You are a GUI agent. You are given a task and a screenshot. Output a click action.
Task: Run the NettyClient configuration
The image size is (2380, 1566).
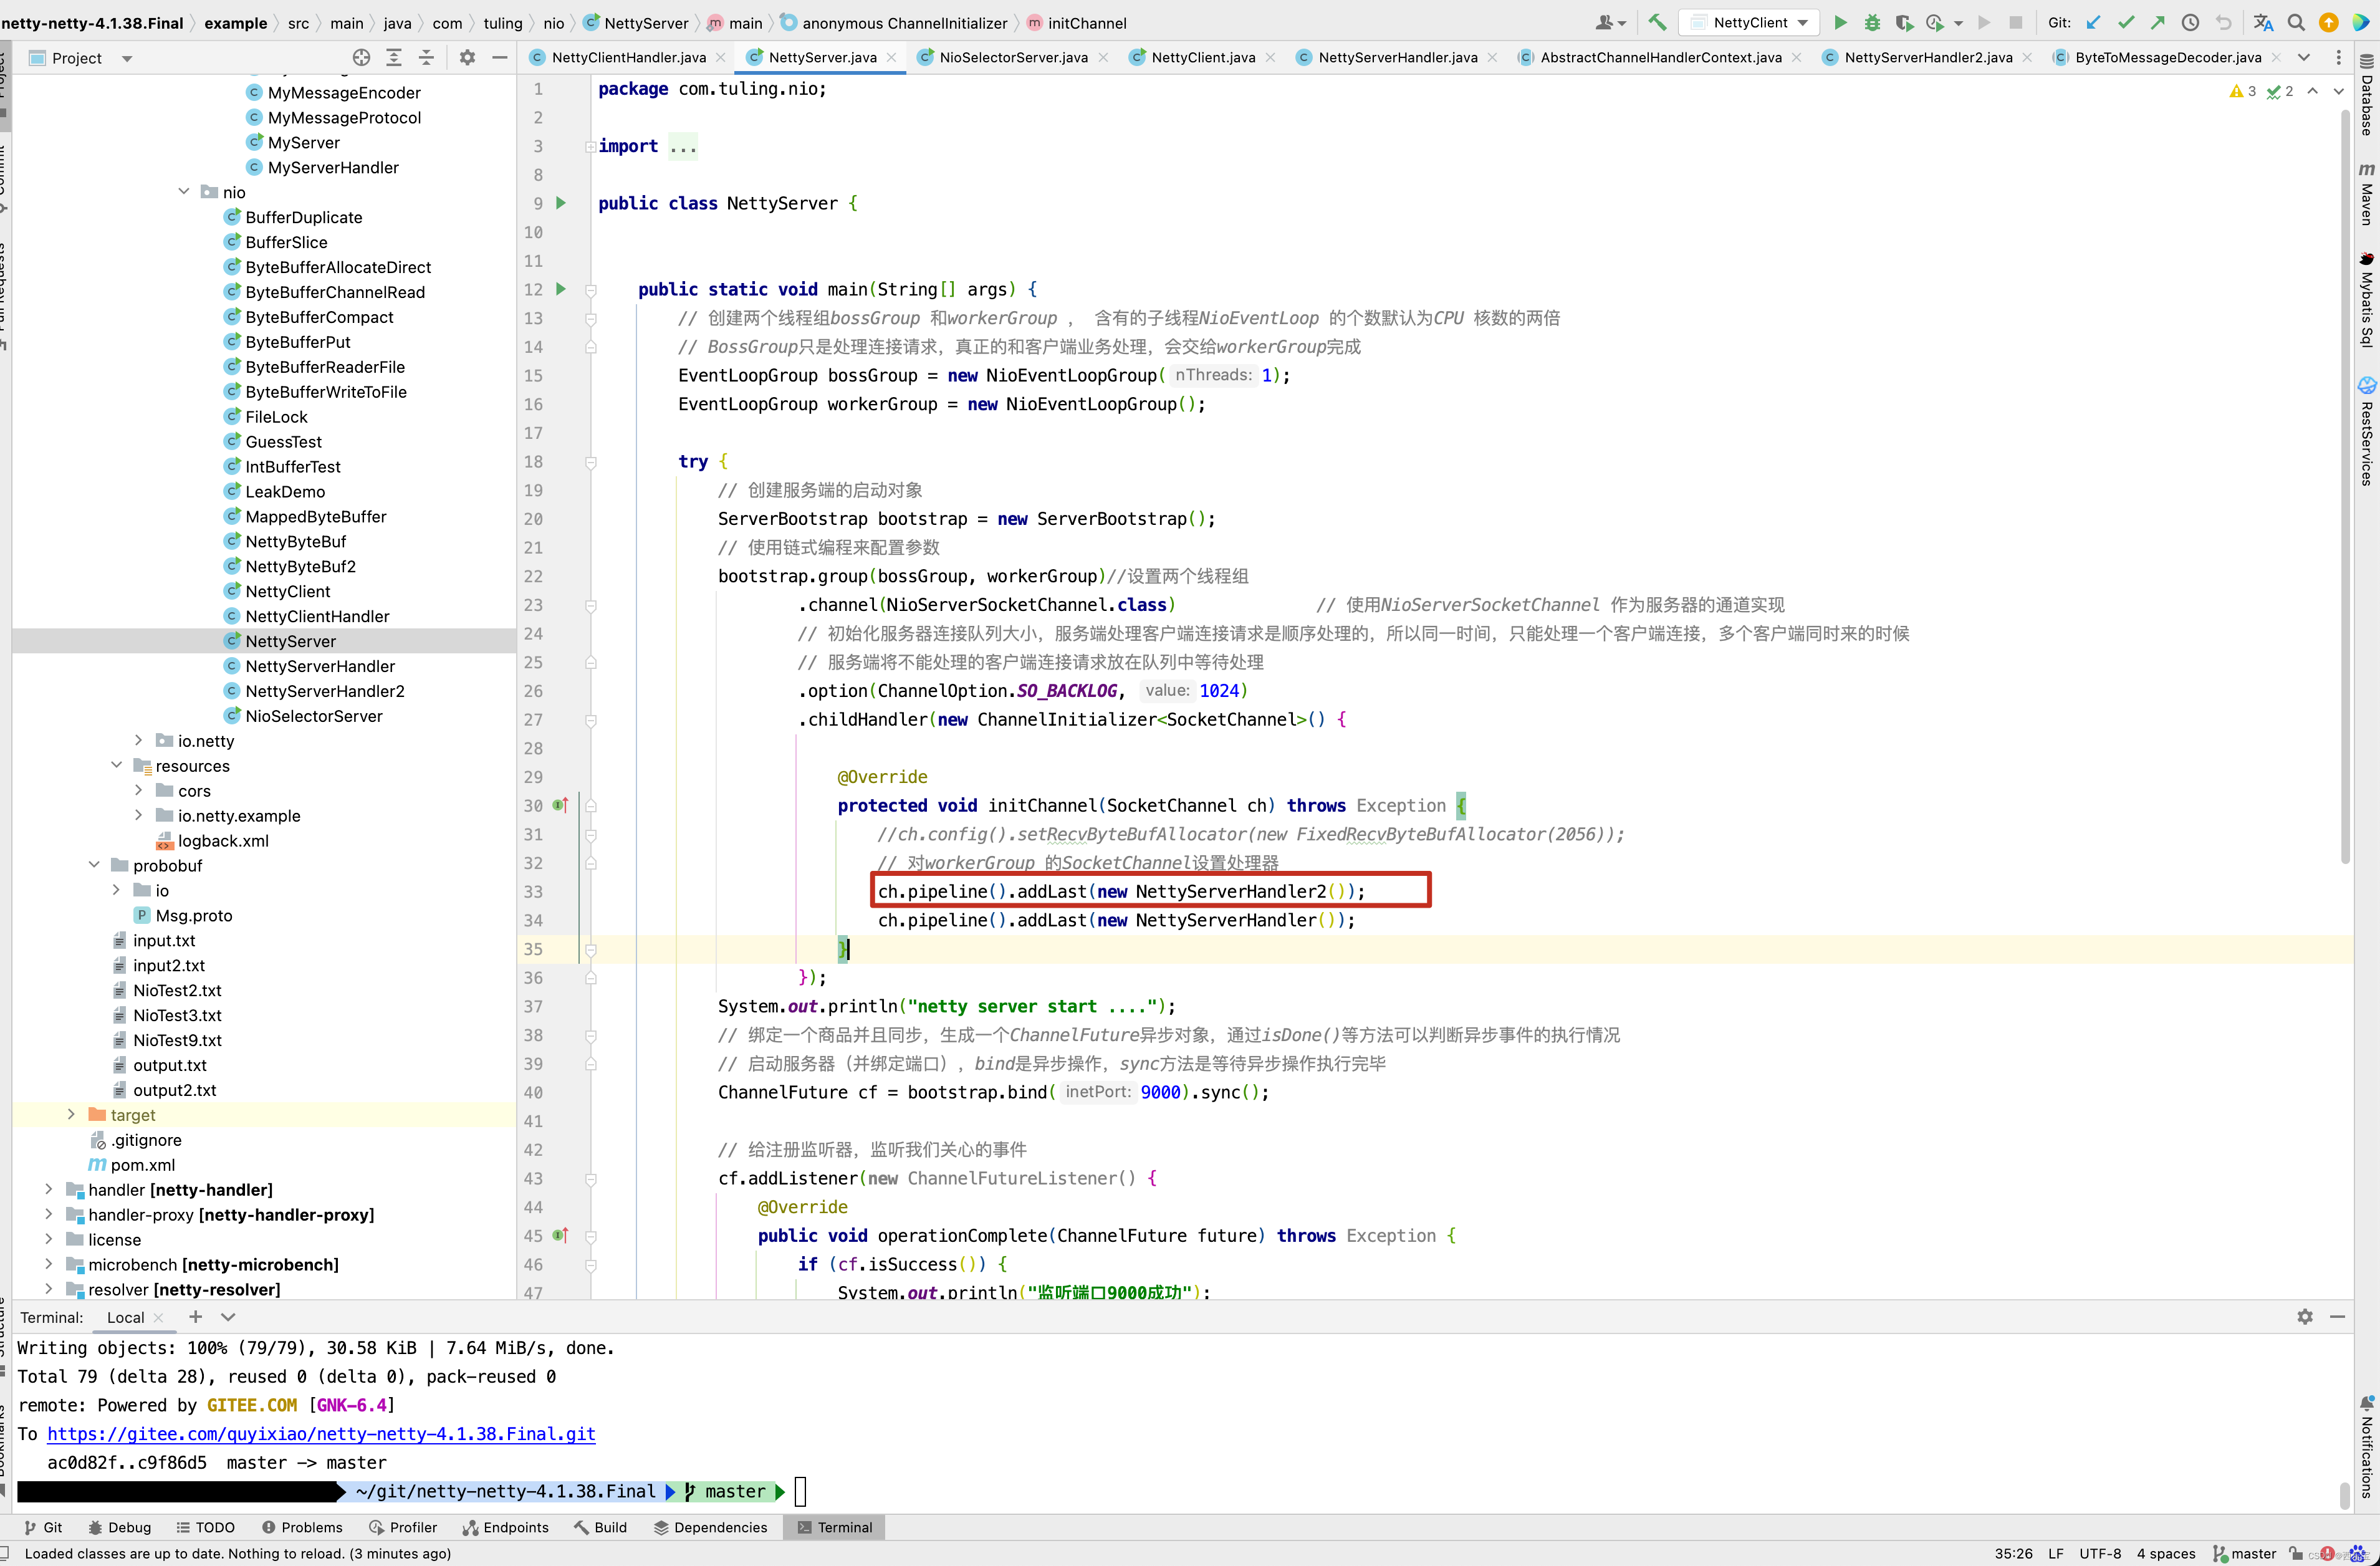[1840, 23]
